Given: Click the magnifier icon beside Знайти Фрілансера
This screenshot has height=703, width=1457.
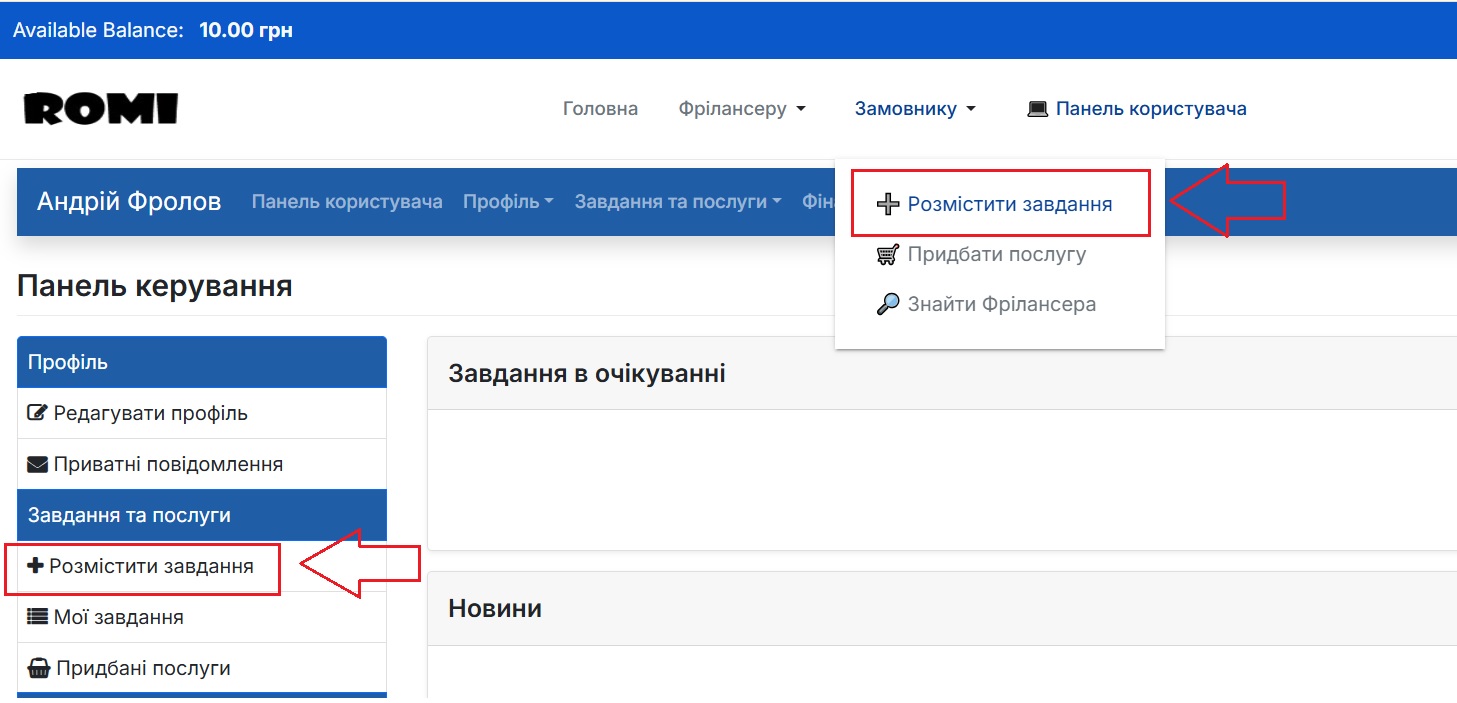Looking at the screenshot, I should point(886,304).
